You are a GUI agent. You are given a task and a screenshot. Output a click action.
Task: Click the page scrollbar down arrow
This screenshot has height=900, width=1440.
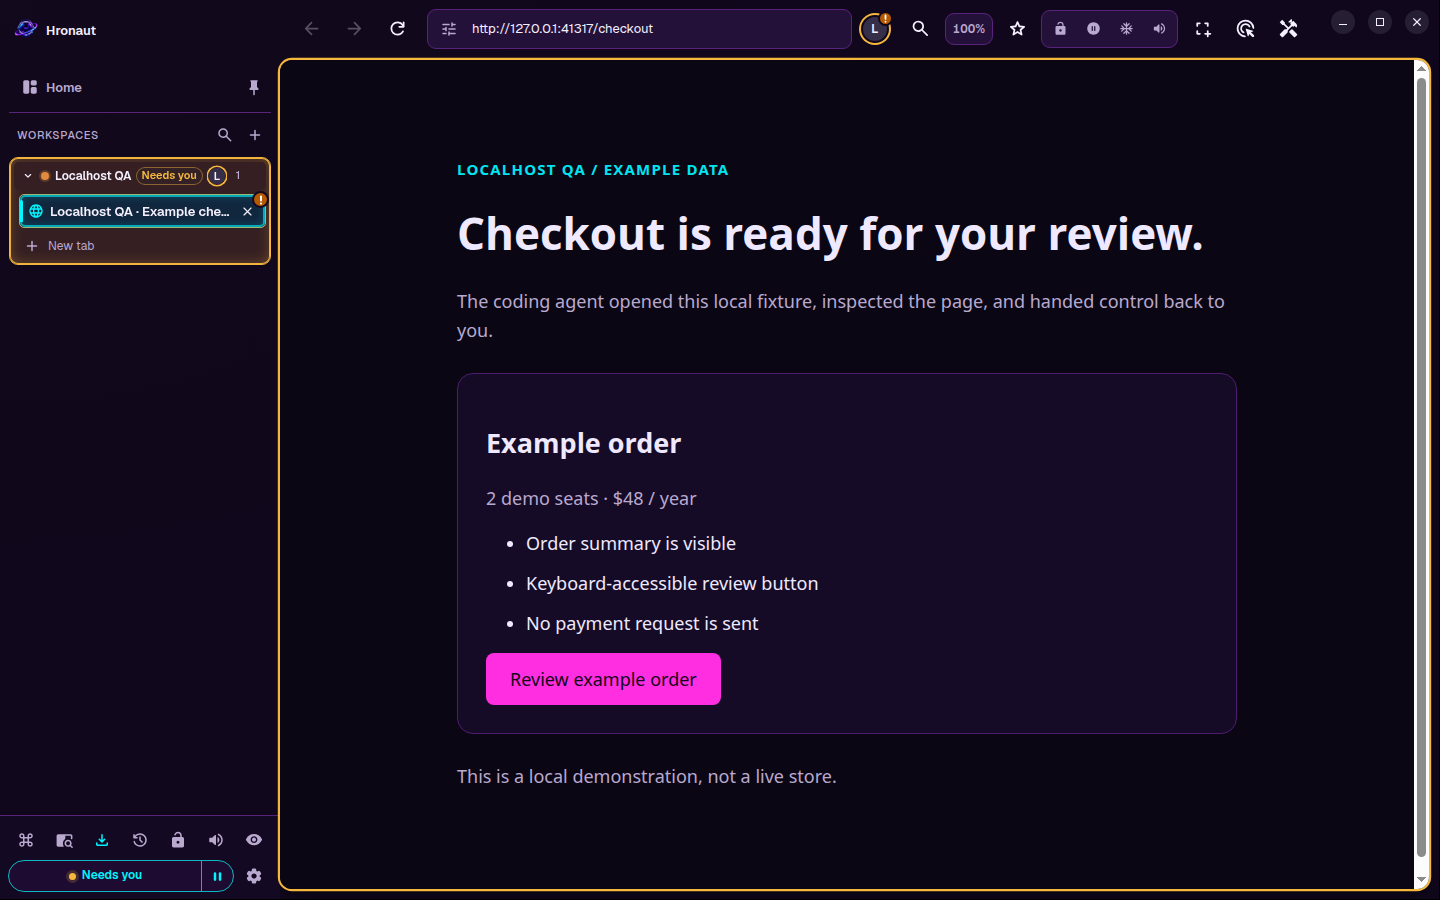pos(1421,880)
